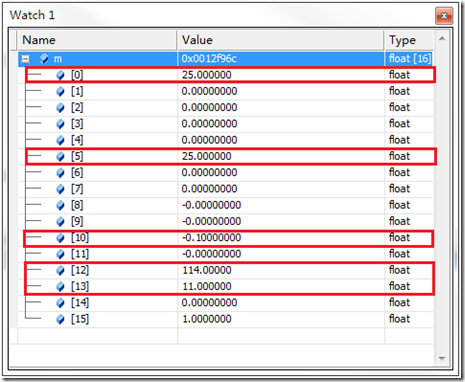Click the variable icon beside m
465x382 pixels.
[x=44, y=59]
